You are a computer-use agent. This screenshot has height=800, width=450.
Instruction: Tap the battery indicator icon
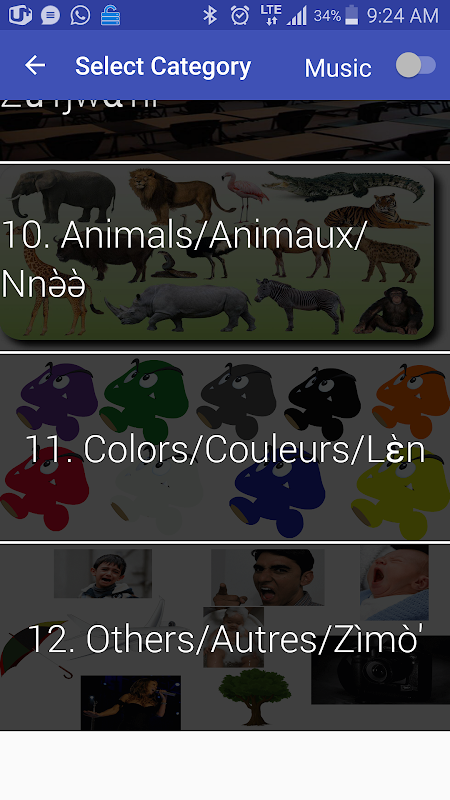pos(352,15)
